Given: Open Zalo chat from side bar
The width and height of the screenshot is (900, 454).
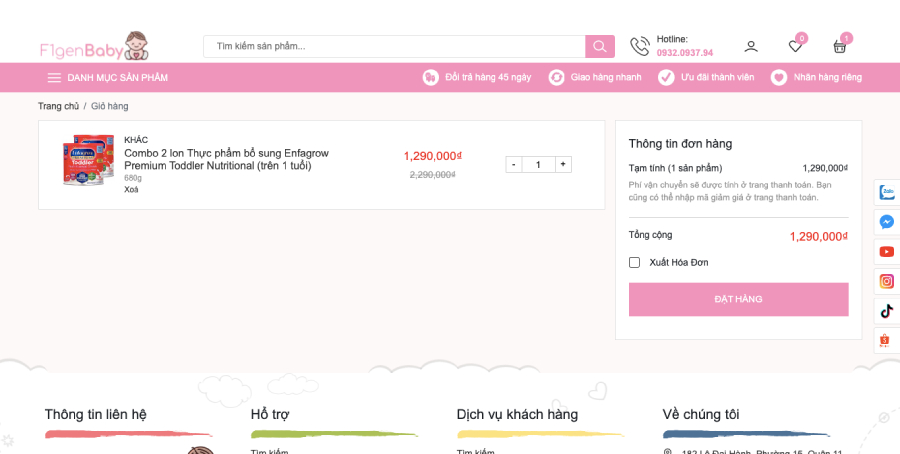Looking at the screenshot, I should click(887, 192).
